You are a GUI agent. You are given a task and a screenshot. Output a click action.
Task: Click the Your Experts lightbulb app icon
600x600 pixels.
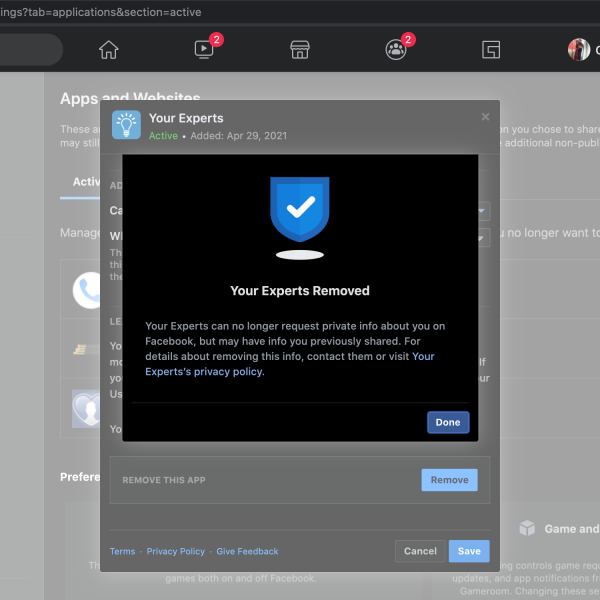click(x=126, y=125)
